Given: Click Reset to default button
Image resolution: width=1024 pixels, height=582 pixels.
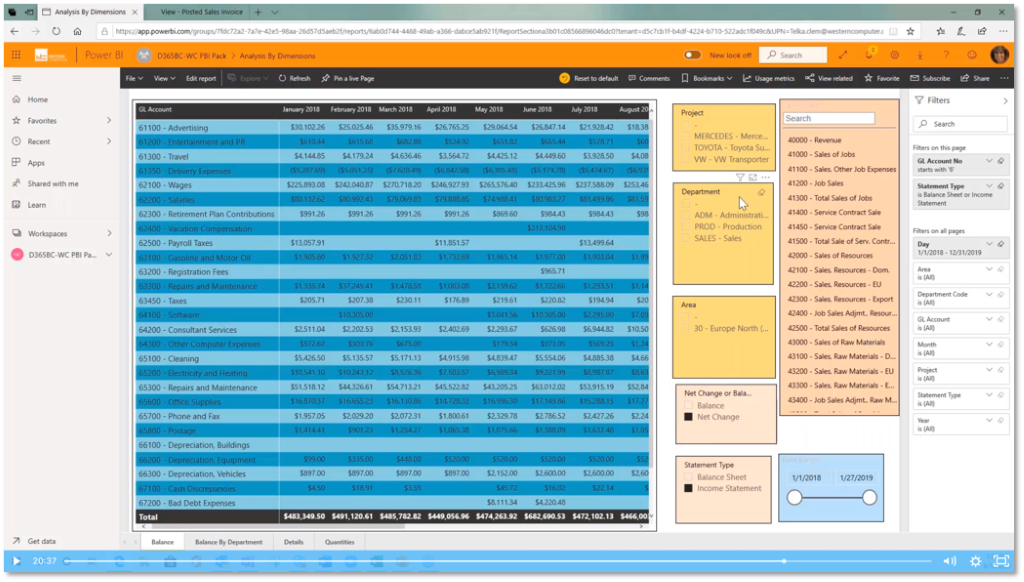Looking at the screenshot, I should tap(589, 78).
